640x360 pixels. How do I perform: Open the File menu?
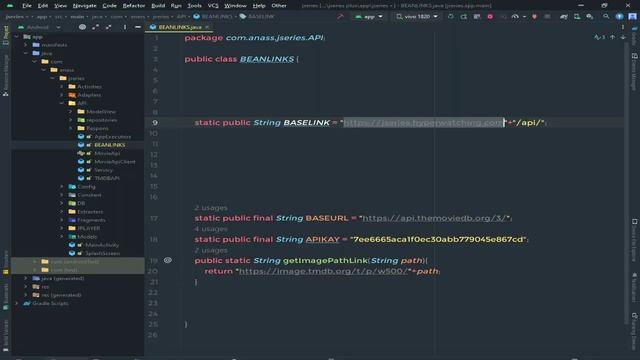(27, 6)
